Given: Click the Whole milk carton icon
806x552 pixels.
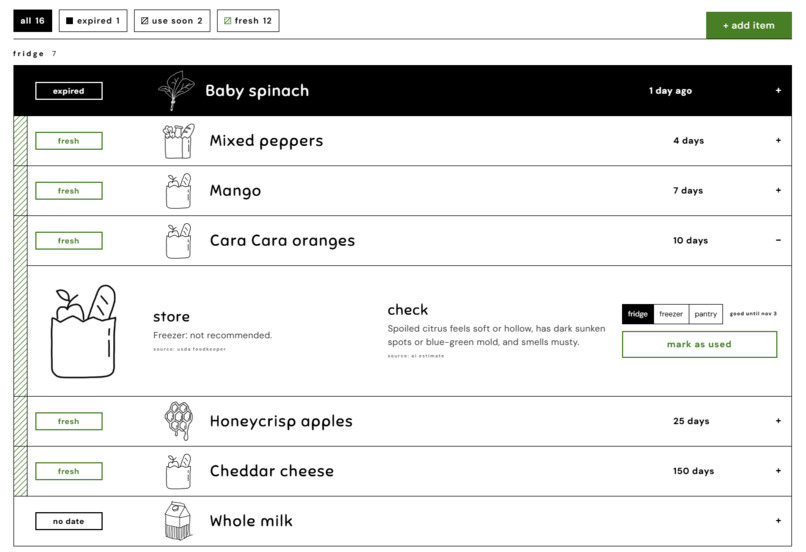Looking at the screenshot, I should (x=177, y=521).
